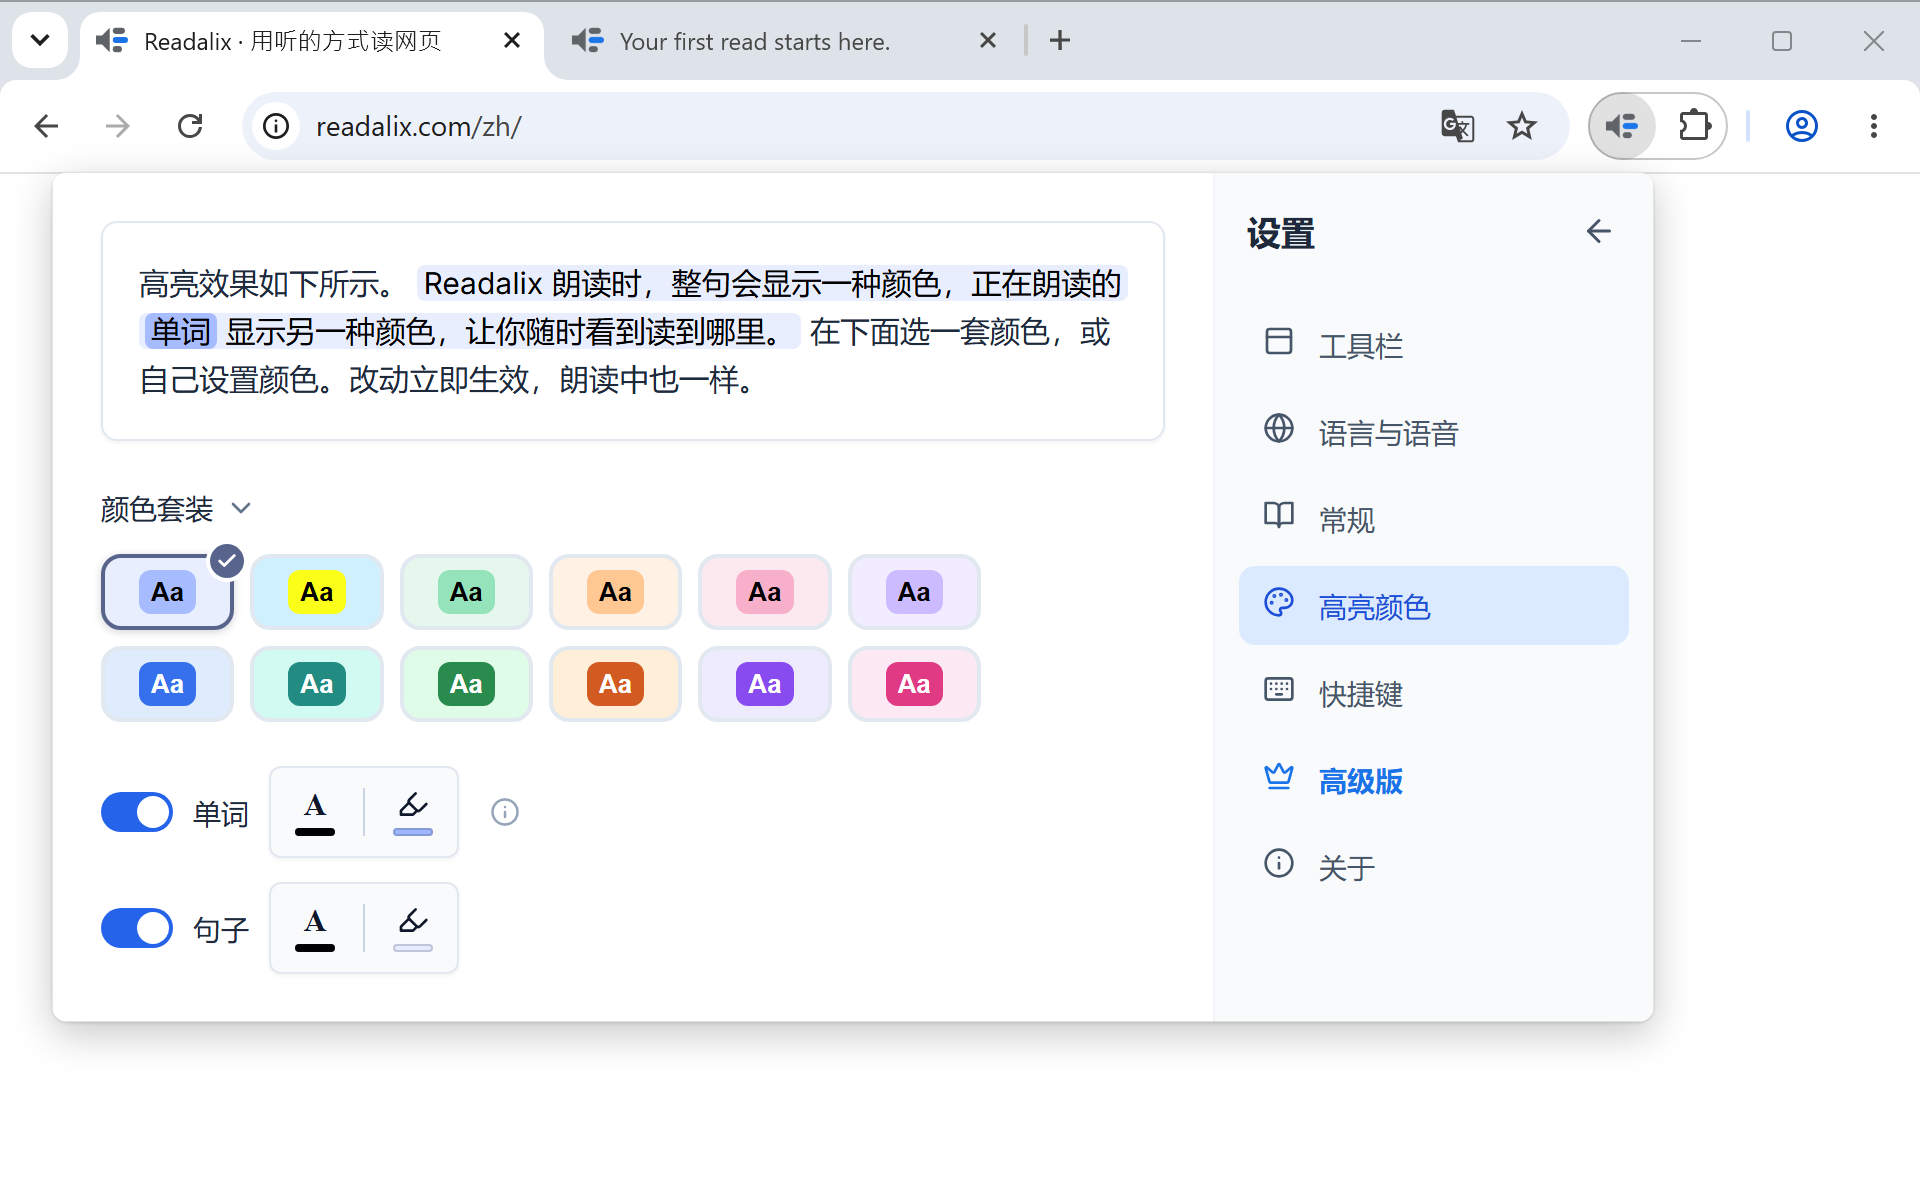The image size is (1920, 1200).
Task: Open the tab search dropdown arrow
Action: [40, 40]
